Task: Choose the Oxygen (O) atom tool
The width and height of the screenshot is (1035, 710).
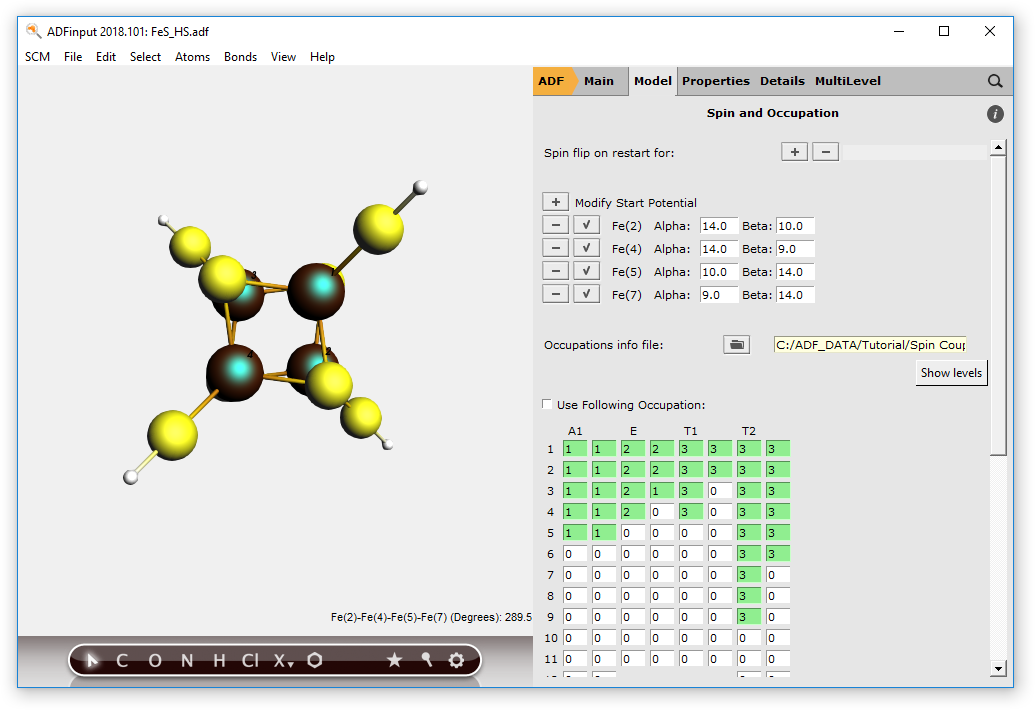Action: point(154,661)
